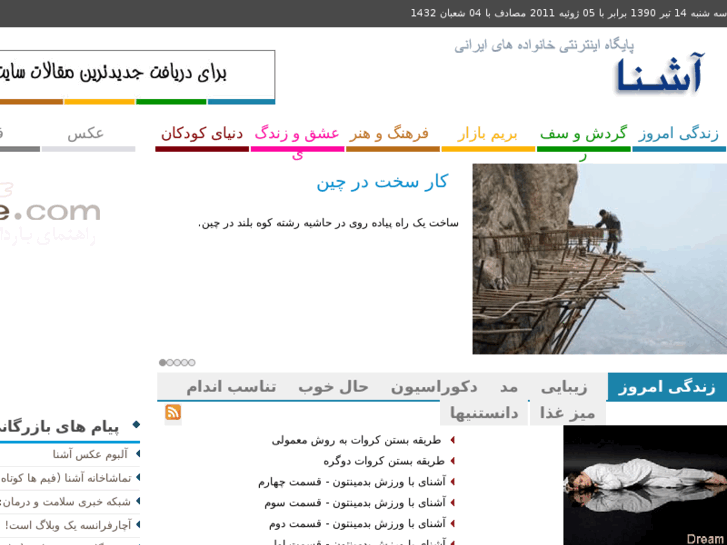Image resolution: width=727 pixels, height=545 pixels.
Task: Open the RSS feed icon
Action: 173,412
